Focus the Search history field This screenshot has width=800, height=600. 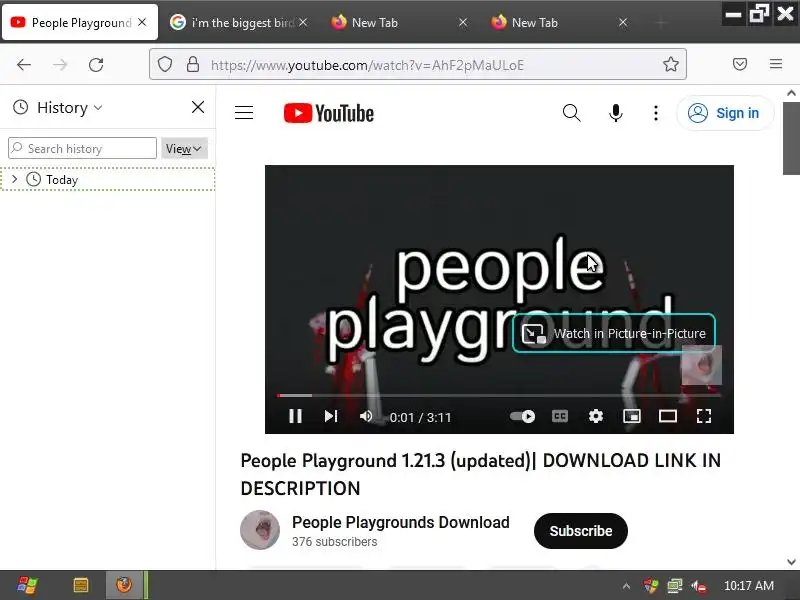point(82,148)
